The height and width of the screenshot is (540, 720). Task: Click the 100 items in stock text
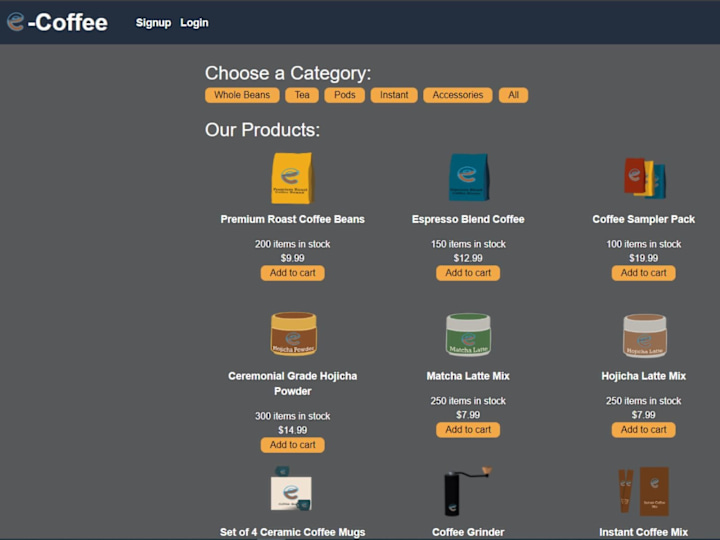click(x=643, y=244)
